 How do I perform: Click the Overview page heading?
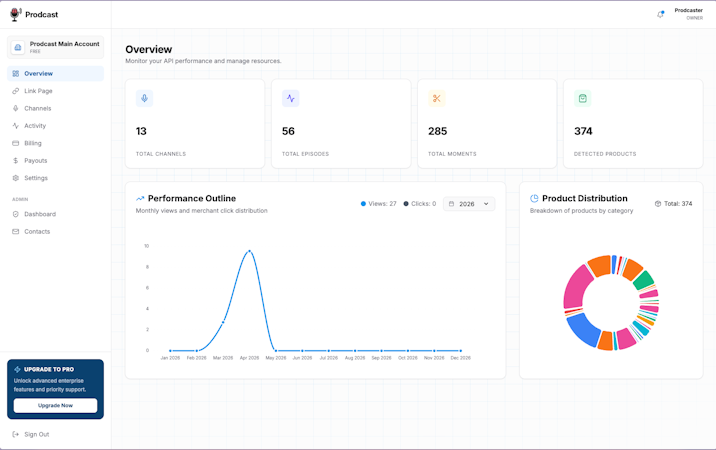tap(149, 49)
